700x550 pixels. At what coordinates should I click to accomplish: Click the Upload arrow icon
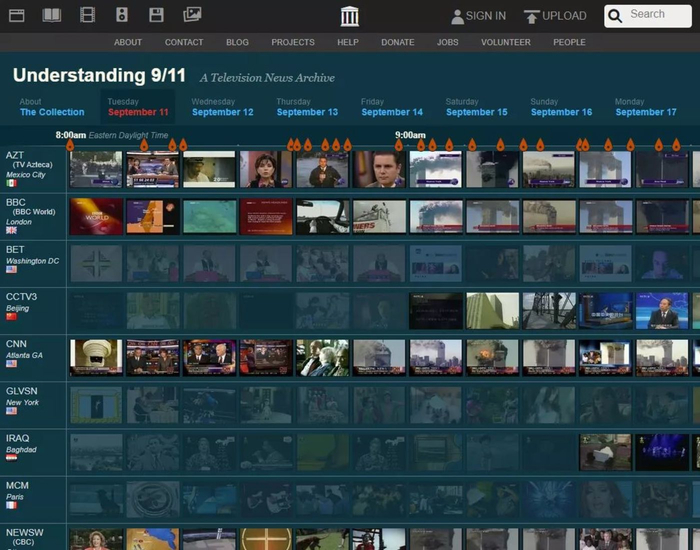click(x=532, y=16)
